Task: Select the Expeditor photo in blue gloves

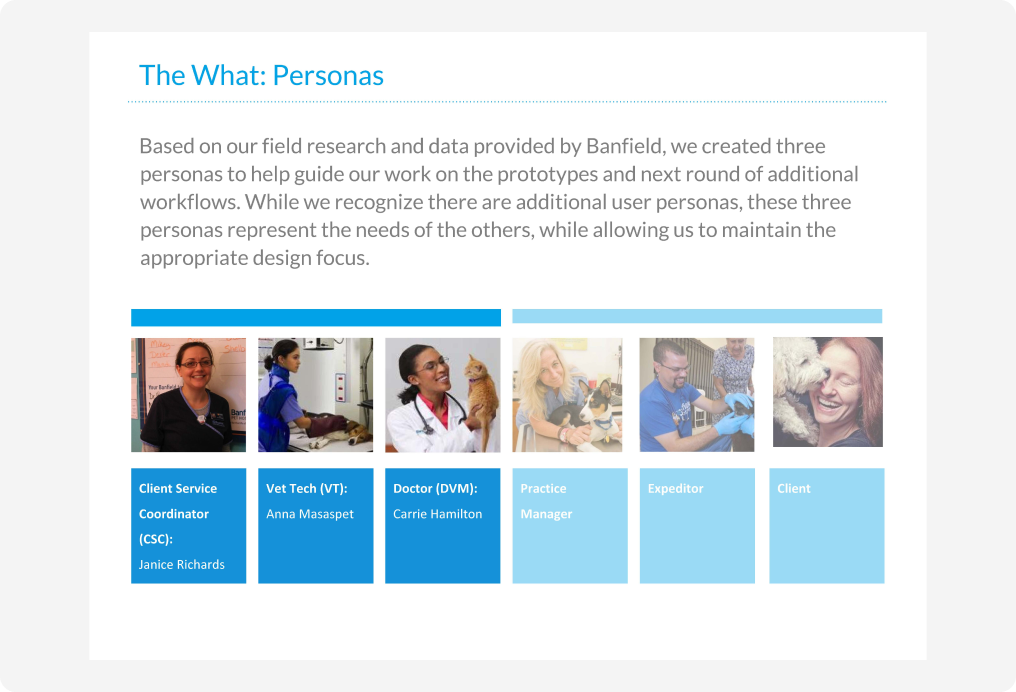Action: tap(697, 395)
